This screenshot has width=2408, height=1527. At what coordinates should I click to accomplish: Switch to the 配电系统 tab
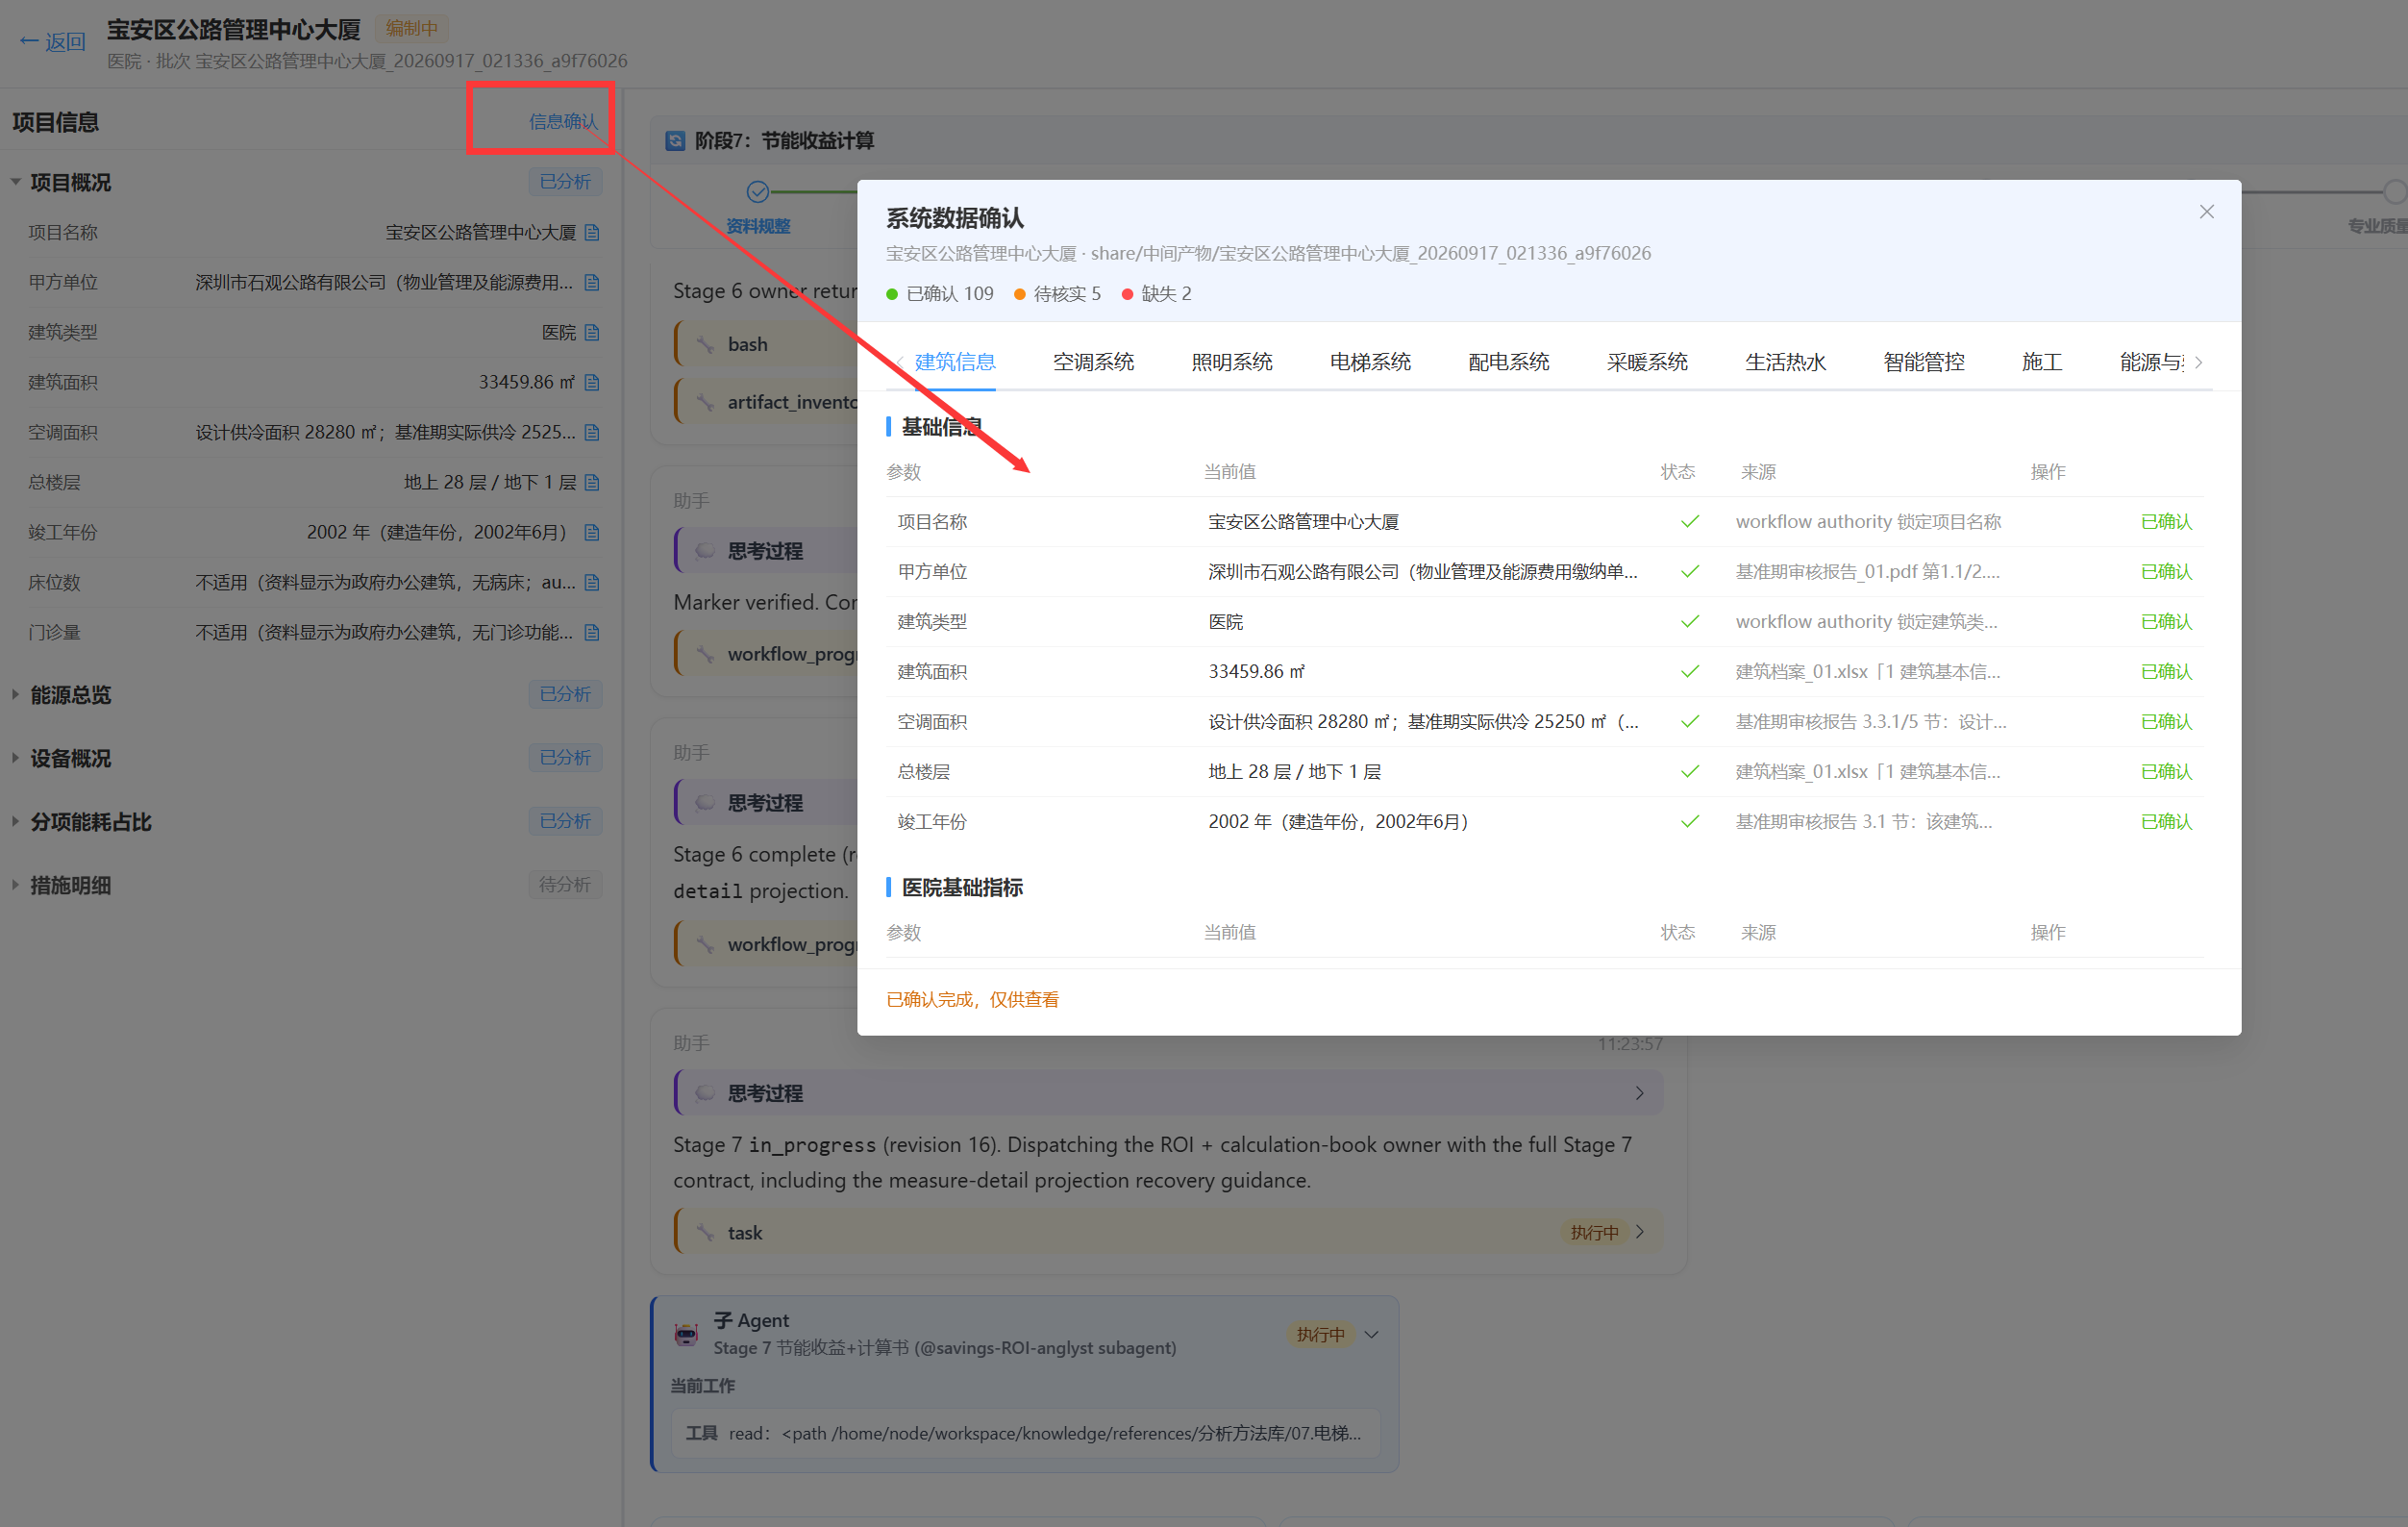tap(1508, 362)
